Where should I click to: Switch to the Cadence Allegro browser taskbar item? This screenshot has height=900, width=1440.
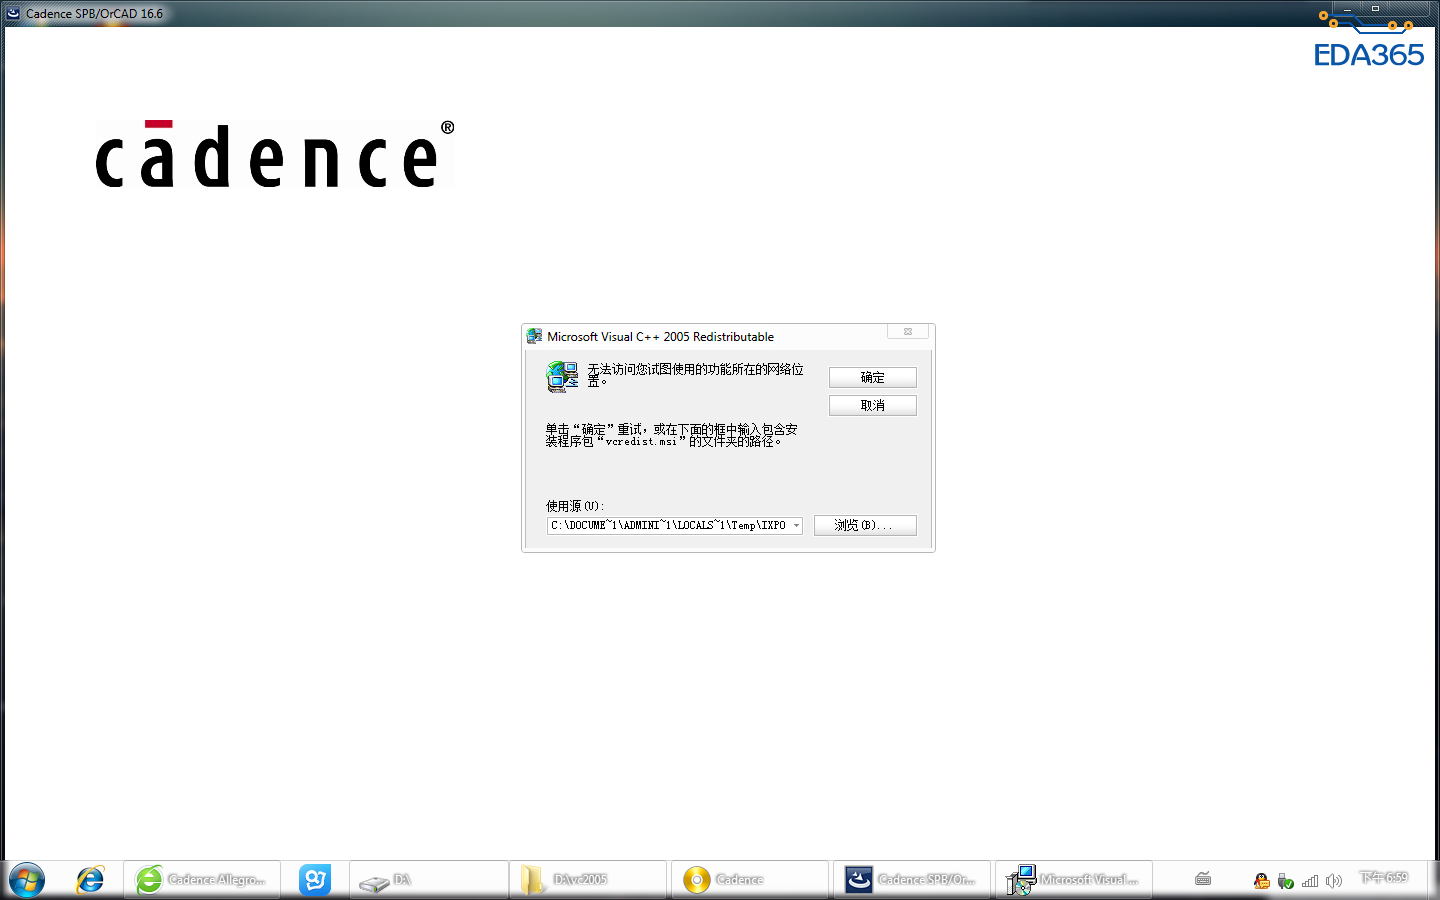coord(202,880)
